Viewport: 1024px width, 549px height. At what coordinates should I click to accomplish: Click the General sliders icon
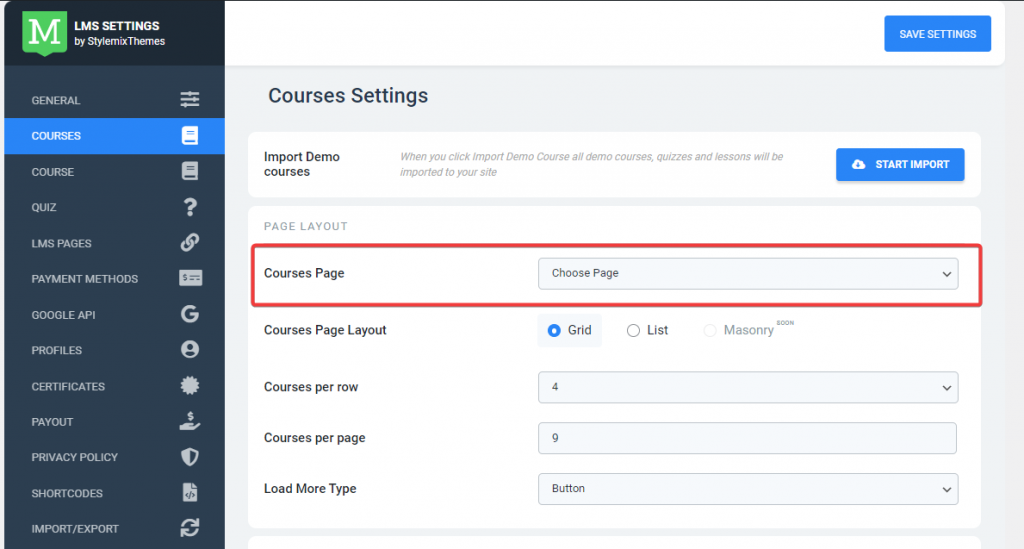pos(190,99)
